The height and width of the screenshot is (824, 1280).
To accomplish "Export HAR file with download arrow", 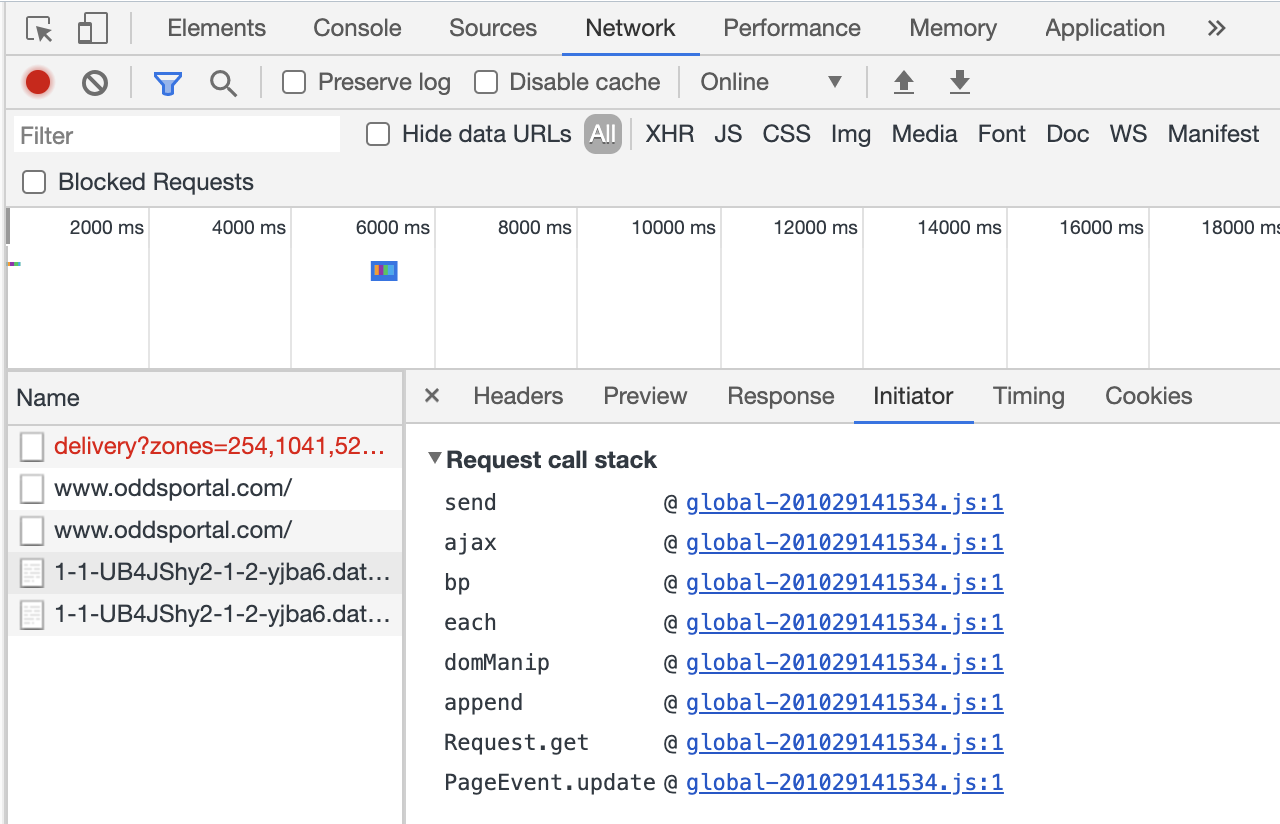I will pyautogui.click(x=960, y=82).
